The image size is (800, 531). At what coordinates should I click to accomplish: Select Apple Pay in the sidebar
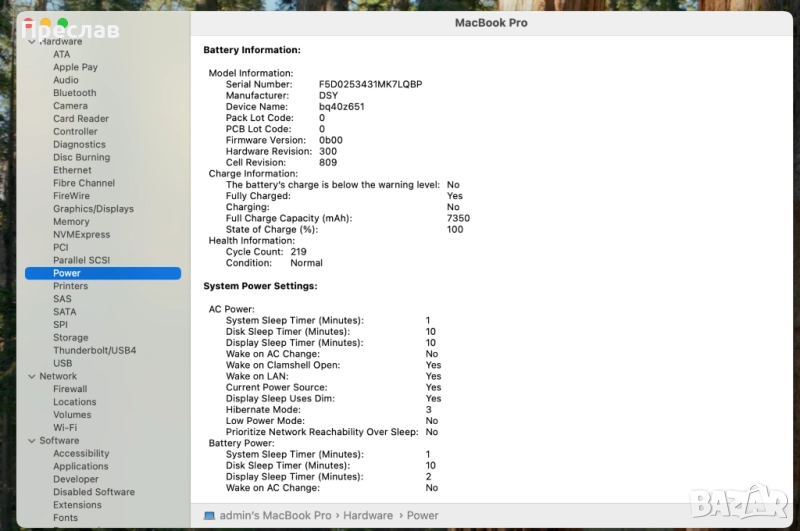[x=75, y=68]
